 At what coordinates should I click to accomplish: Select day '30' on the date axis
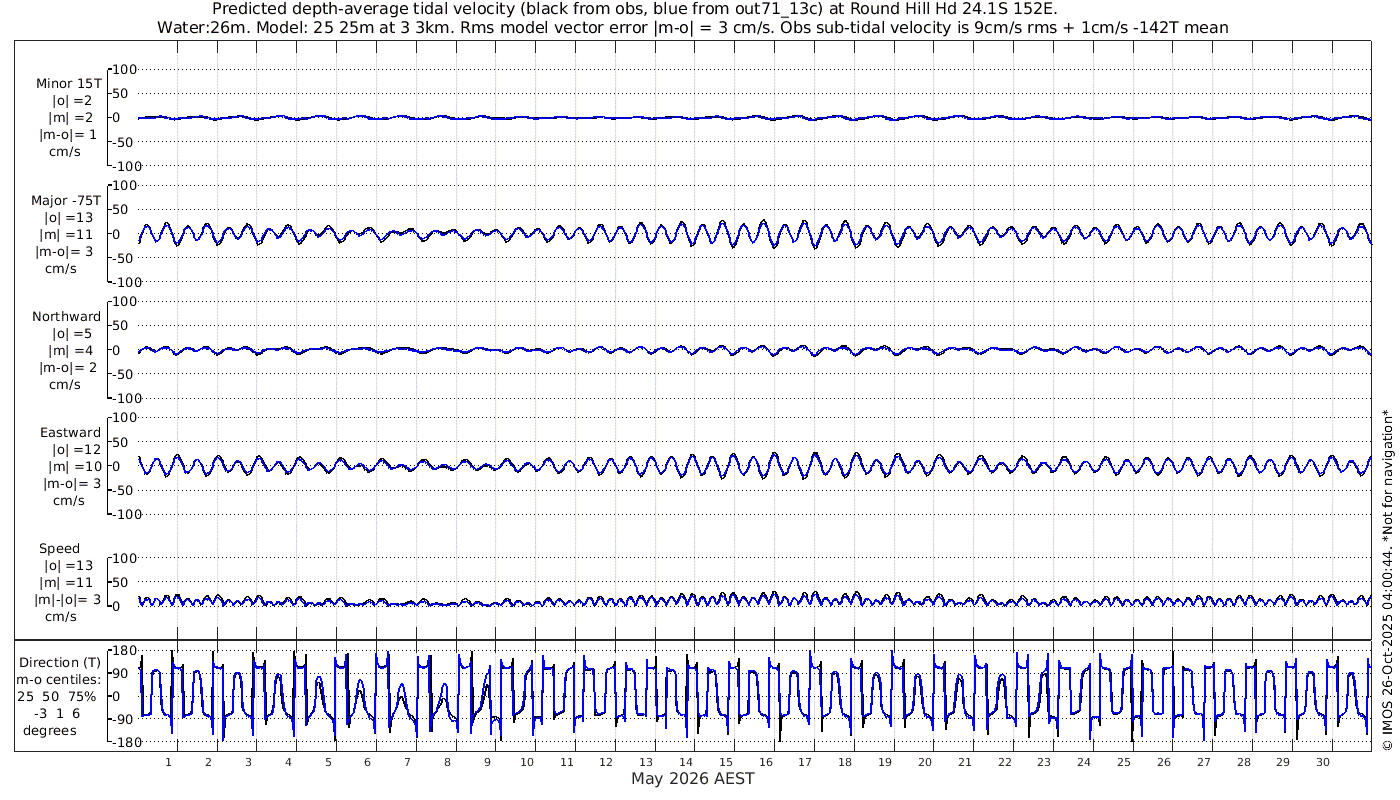point(1323,762)
